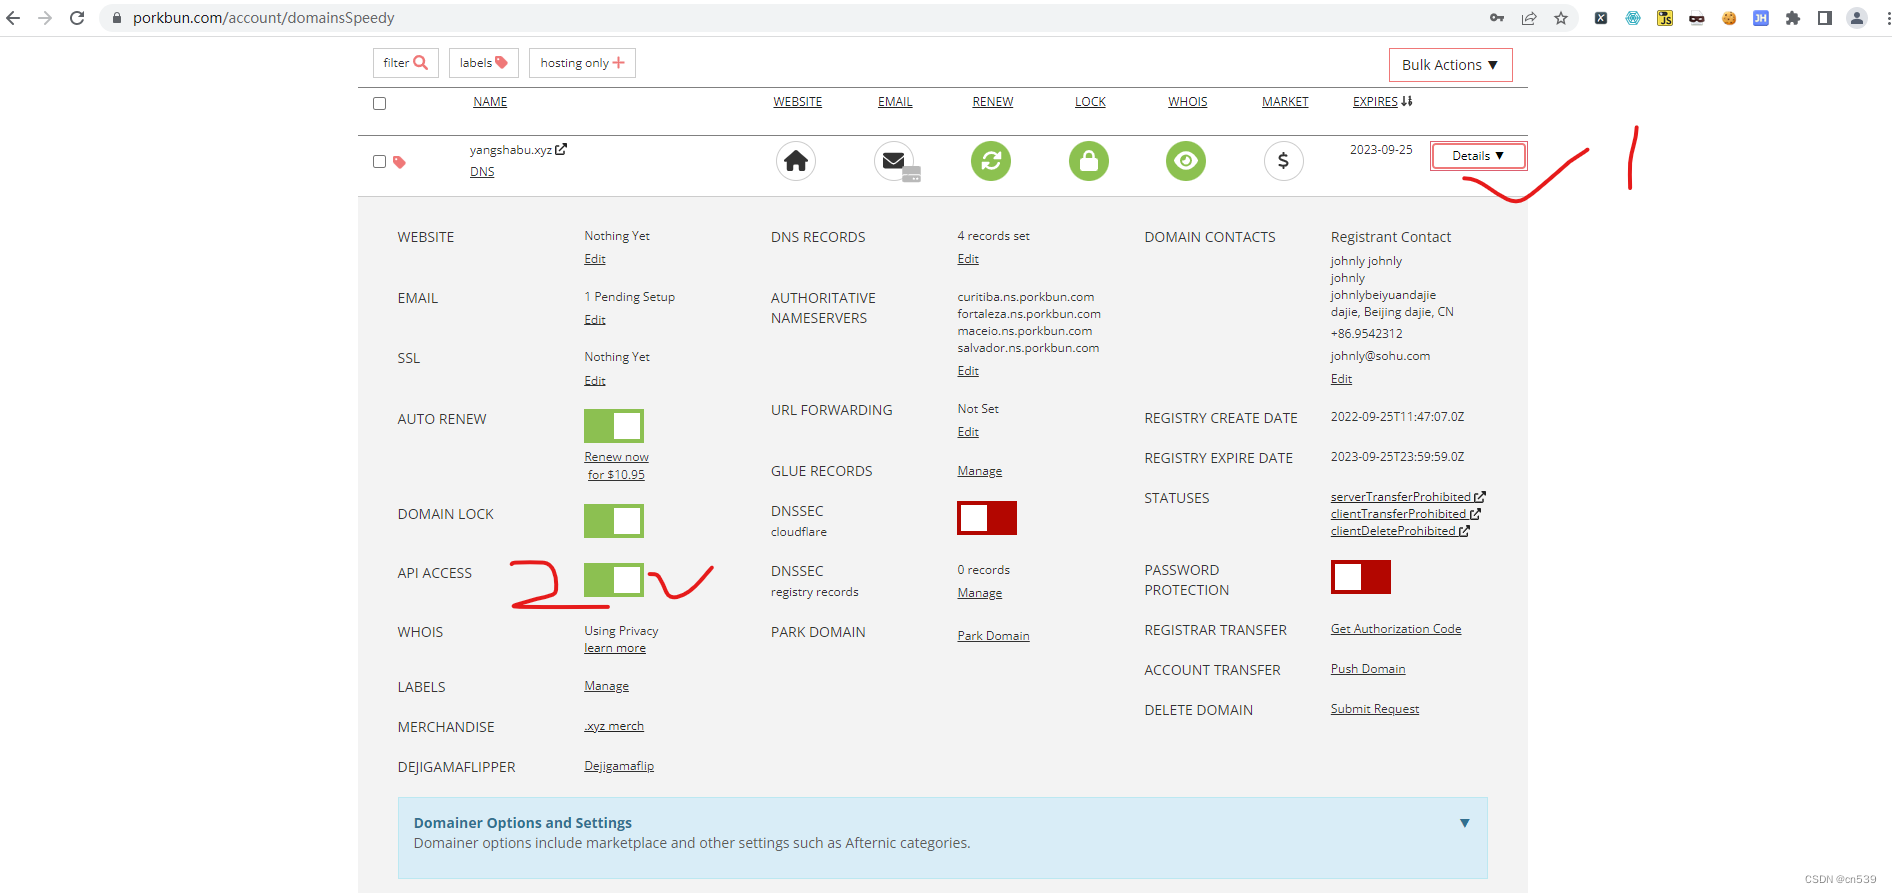Image resolution: width=1892 pixels, height=893 pixels.
Task: Click the labels tag button
Action: click(x=484, y=63)
